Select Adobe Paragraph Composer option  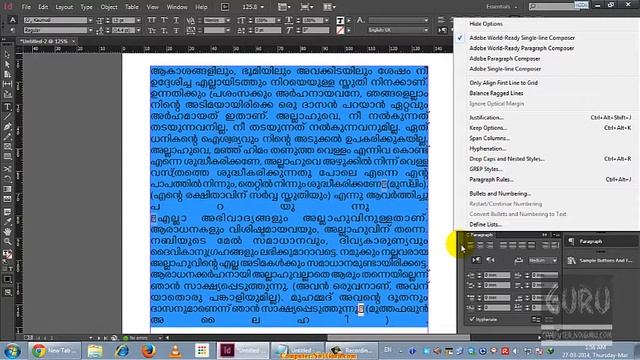504,59
